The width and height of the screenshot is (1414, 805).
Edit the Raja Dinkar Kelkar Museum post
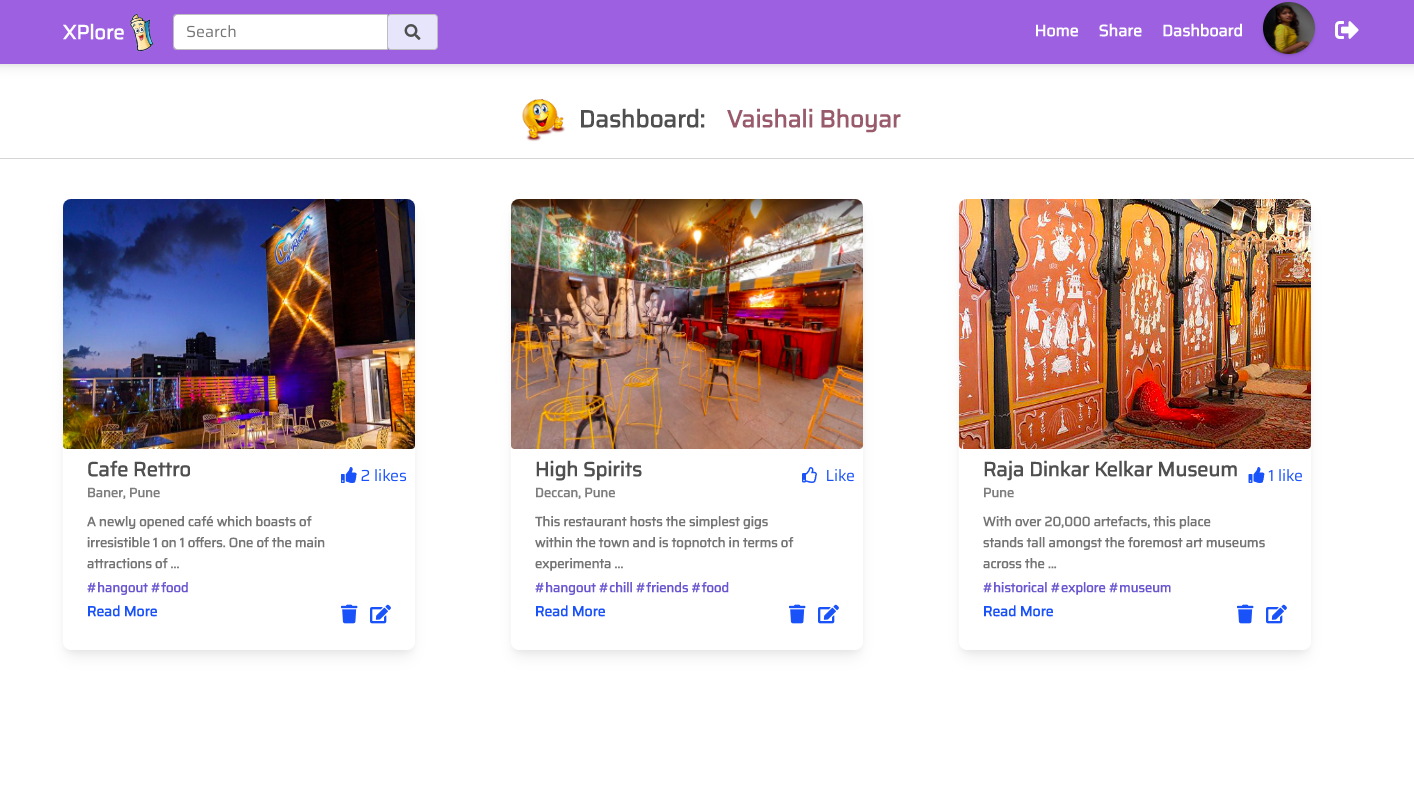[x=1276, y=613]
